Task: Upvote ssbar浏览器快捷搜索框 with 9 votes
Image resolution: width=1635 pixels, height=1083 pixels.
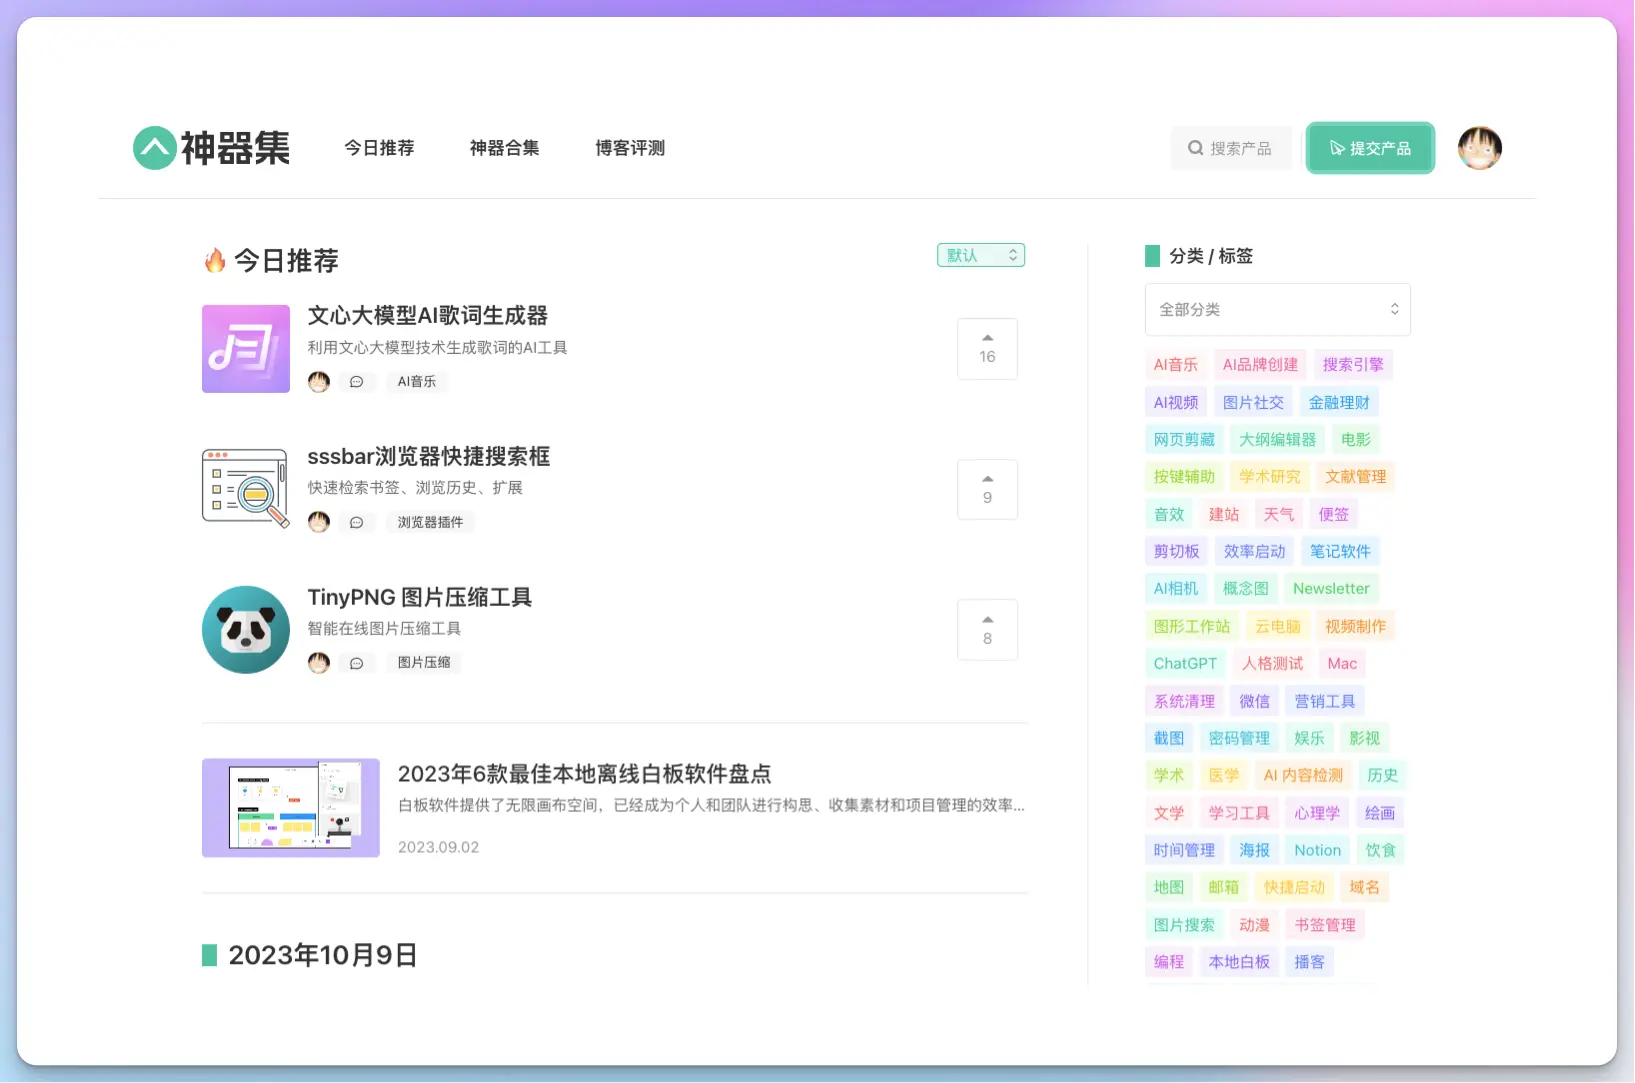Action: 987,489
